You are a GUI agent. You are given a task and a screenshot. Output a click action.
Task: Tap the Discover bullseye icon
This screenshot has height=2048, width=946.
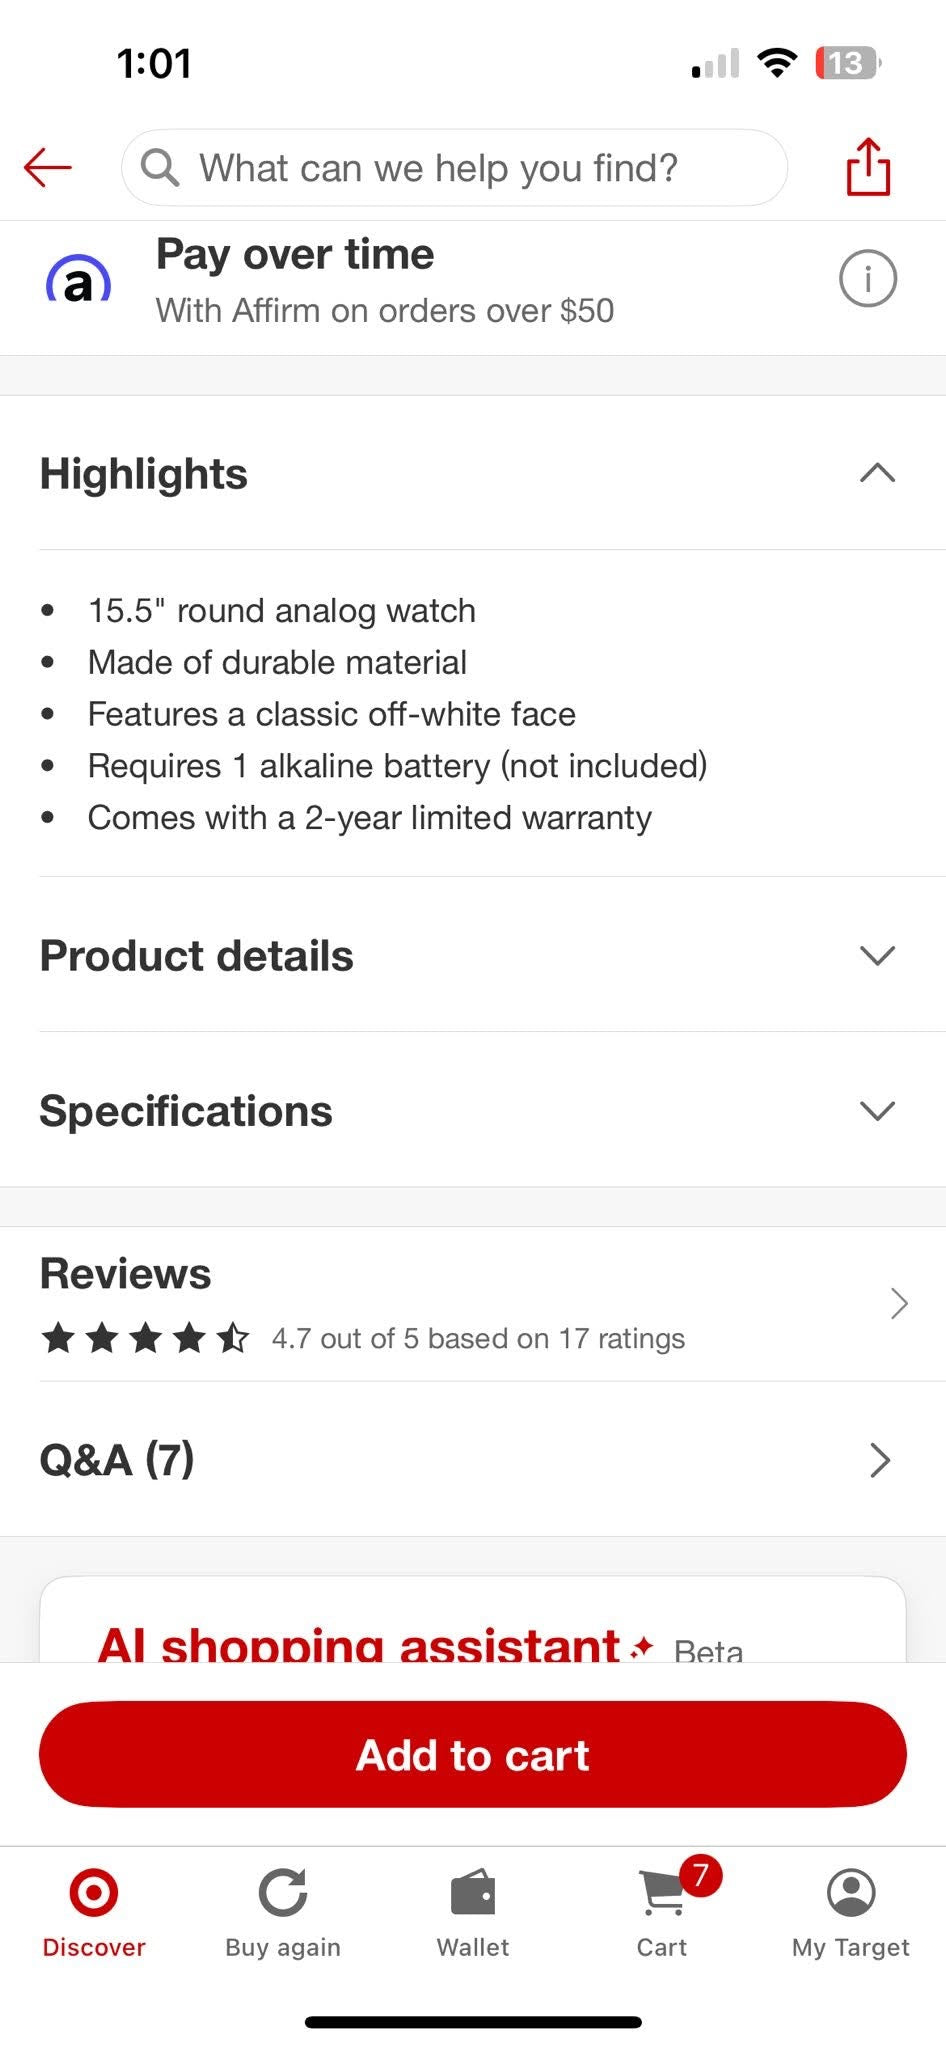(94, 1892)
